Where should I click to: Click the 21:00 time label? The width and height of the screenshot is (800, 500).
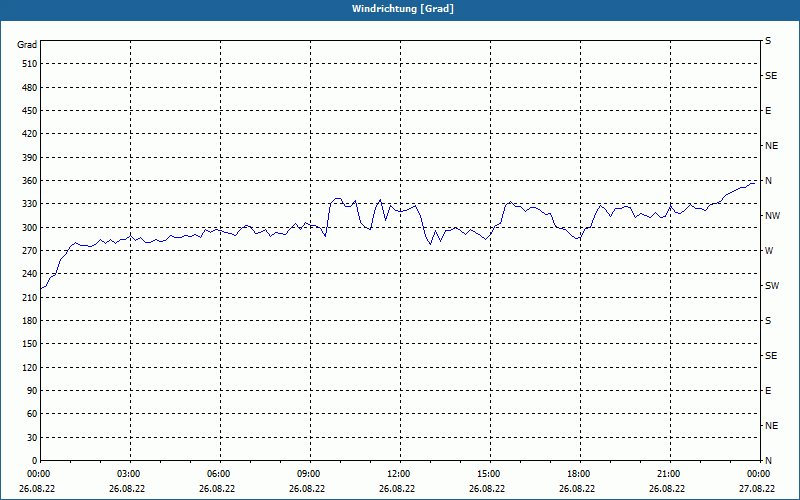[x=668, y=474]
